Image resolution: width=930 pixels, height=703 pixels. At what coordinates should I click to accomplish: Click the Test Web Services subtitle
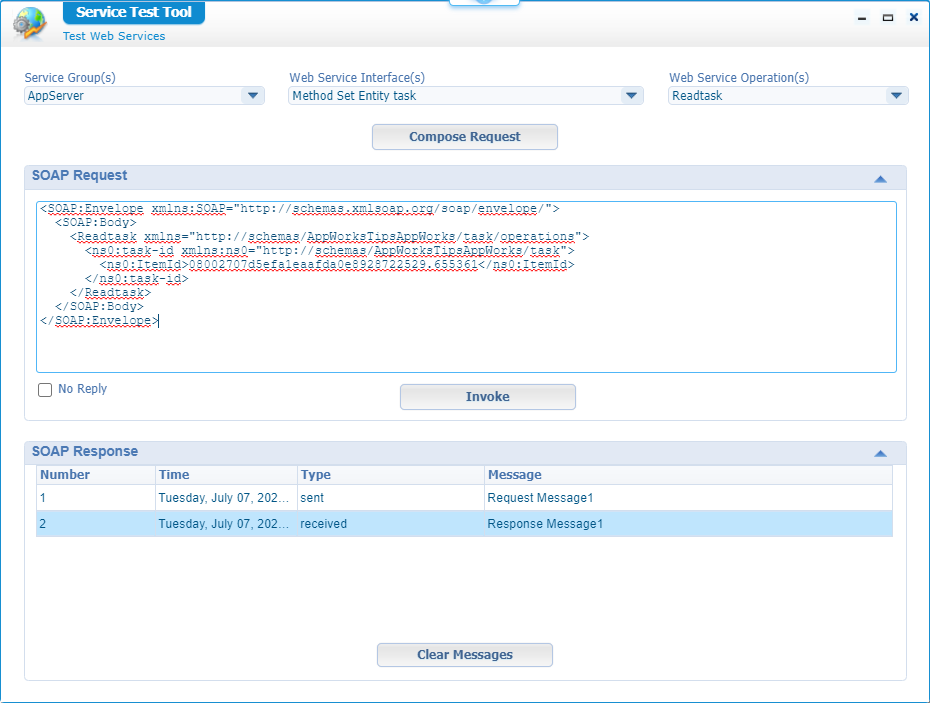pos(113,36)
